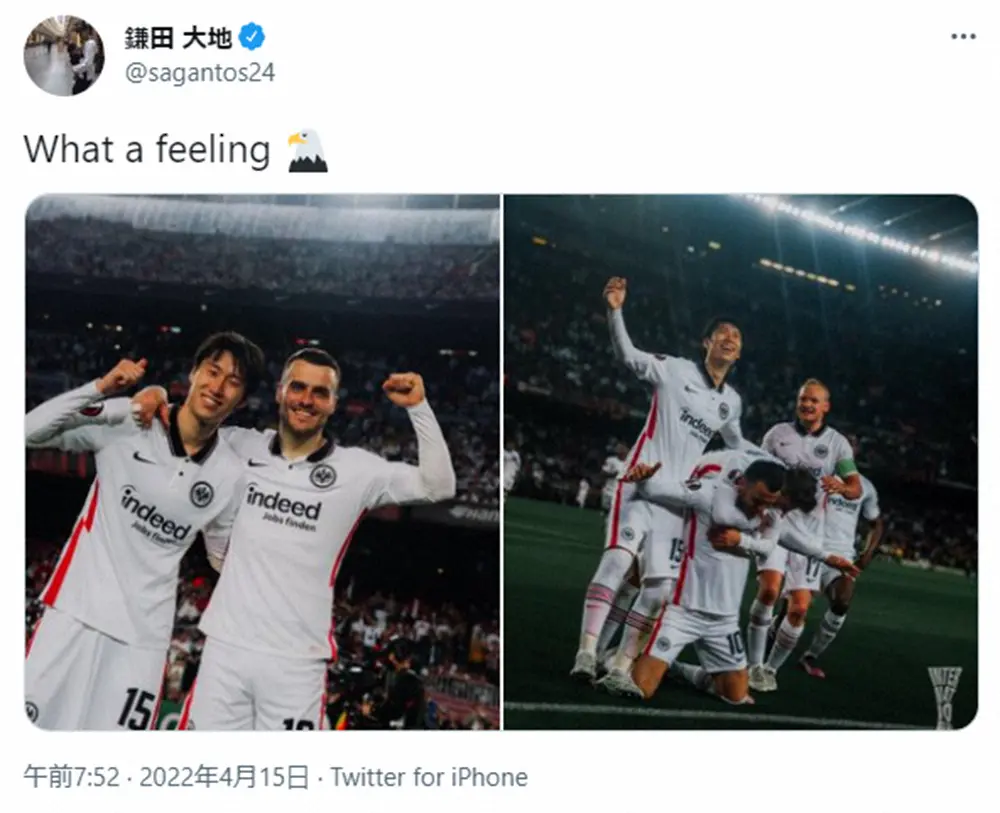Click the watermark logo in right photo corner
The width and height of the screenshot is (1000, 813).
(945, 697)
